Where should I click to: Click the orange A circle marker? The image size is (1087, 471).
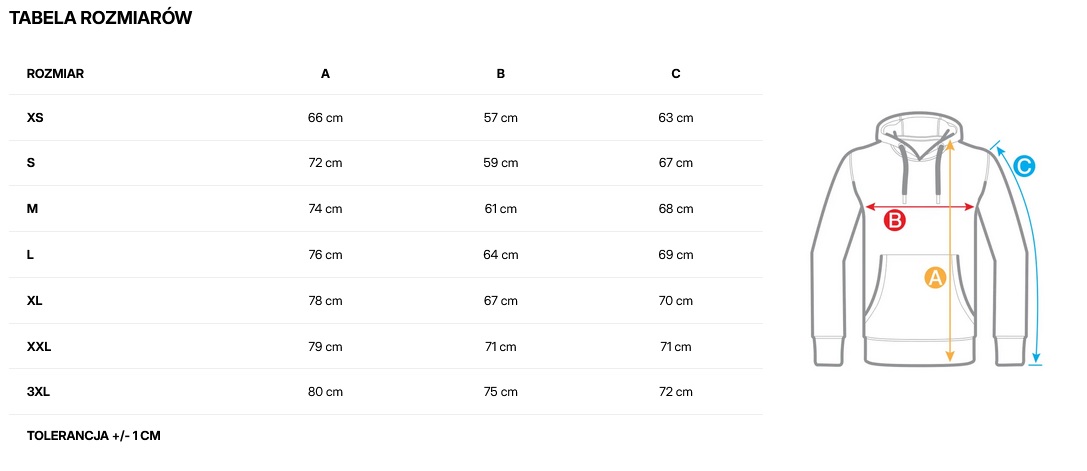pos(935,278)
